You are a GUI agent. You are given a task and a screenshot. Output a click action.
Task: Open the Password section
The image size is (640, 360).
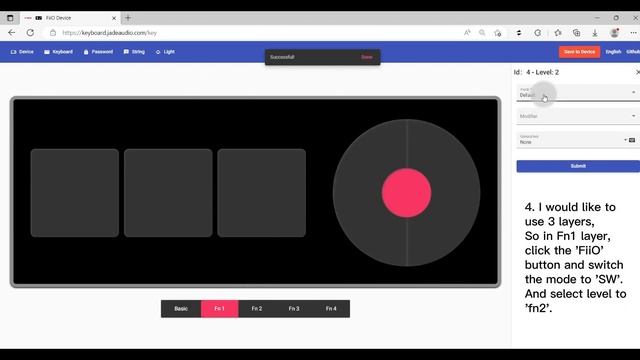(x=98, y=52)
